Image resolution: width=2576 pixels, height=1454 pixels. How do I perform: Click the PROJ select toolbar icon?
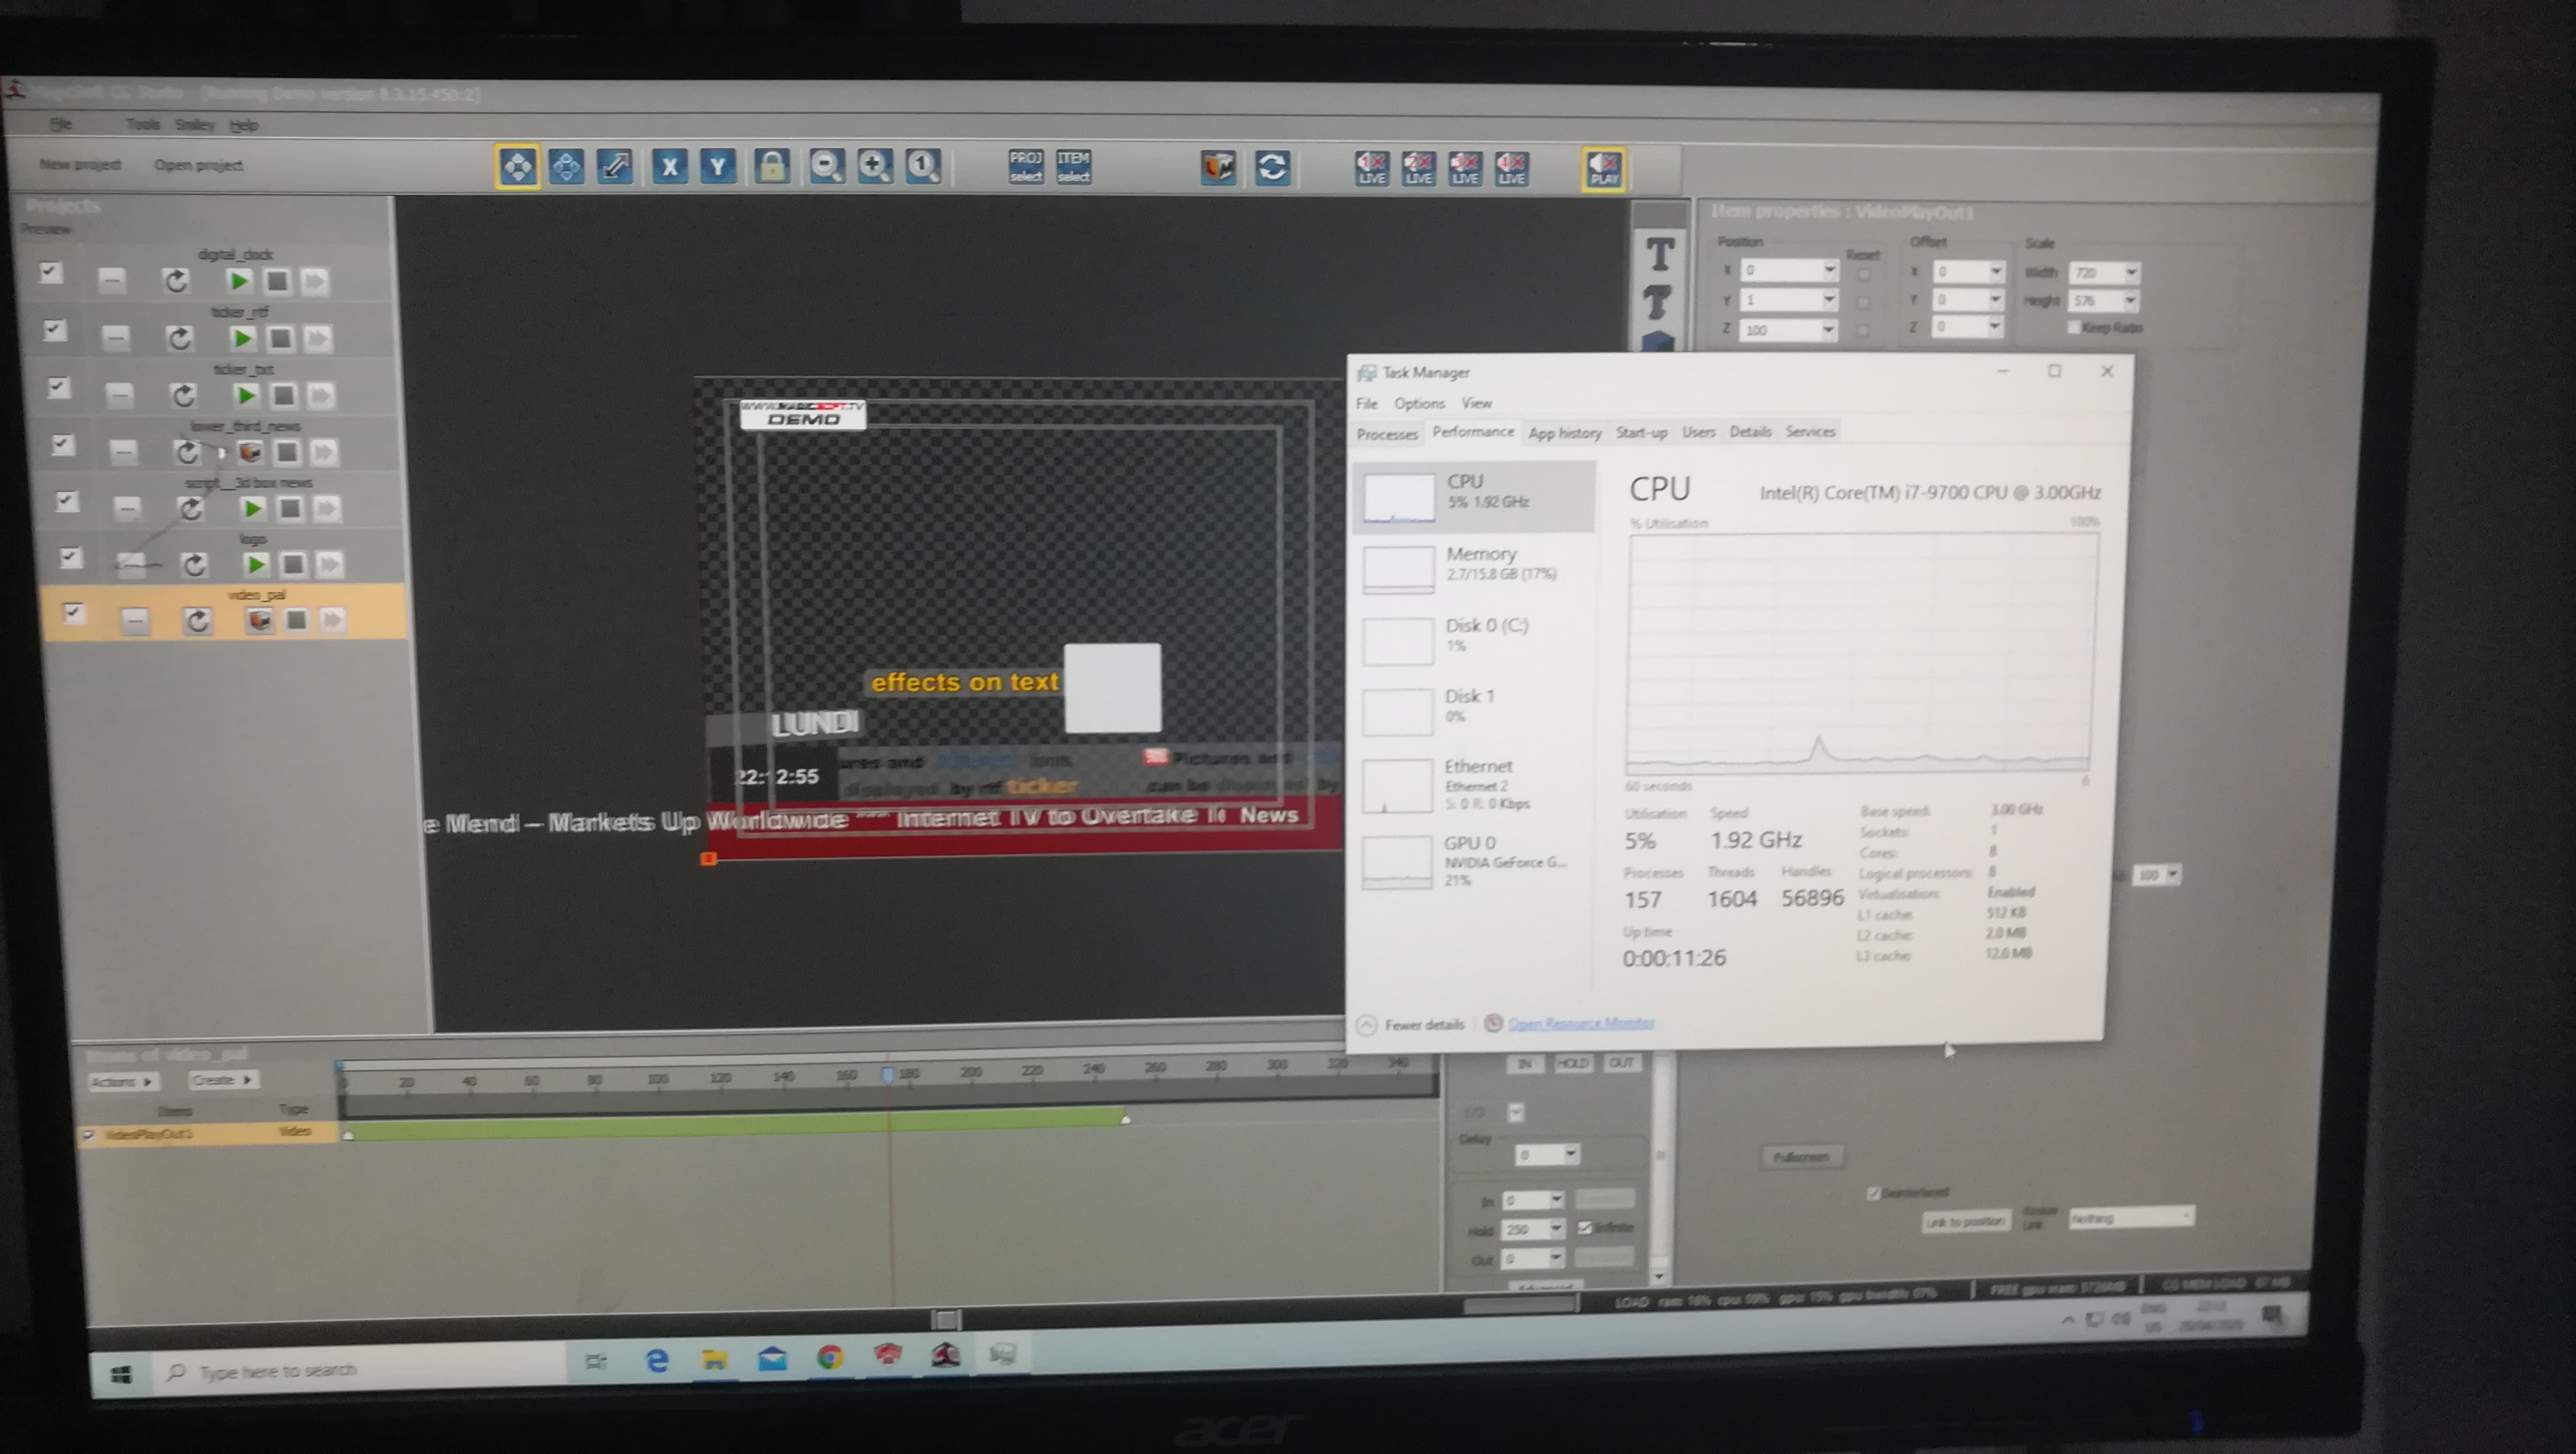(x=1025, y=166)
